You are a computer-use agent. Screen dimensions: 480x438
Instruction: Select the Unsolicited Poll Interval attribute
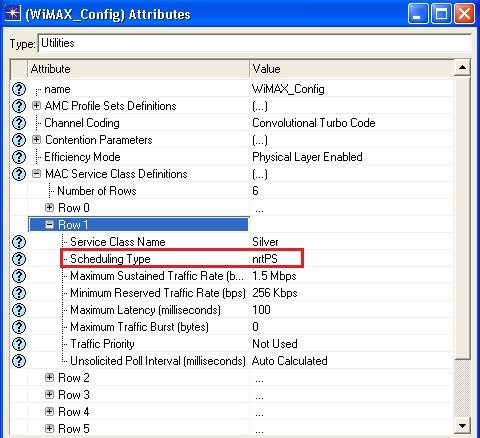tap(158, 361)
